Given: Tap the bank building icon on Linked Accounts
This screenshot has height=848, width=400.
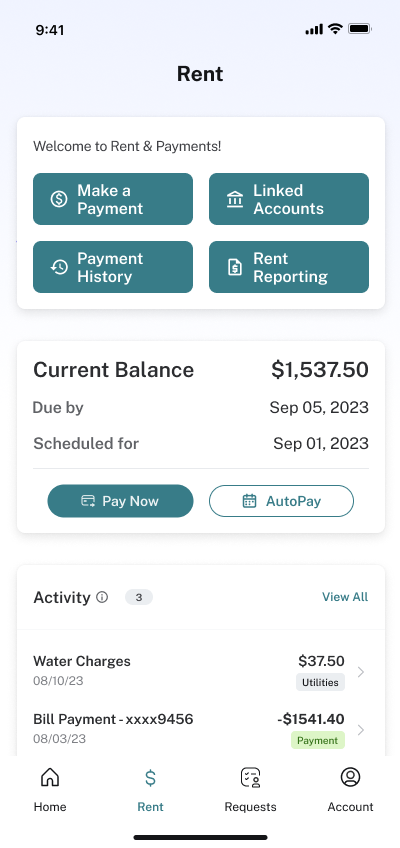Looking at the screenshot, I should (235, 200).
